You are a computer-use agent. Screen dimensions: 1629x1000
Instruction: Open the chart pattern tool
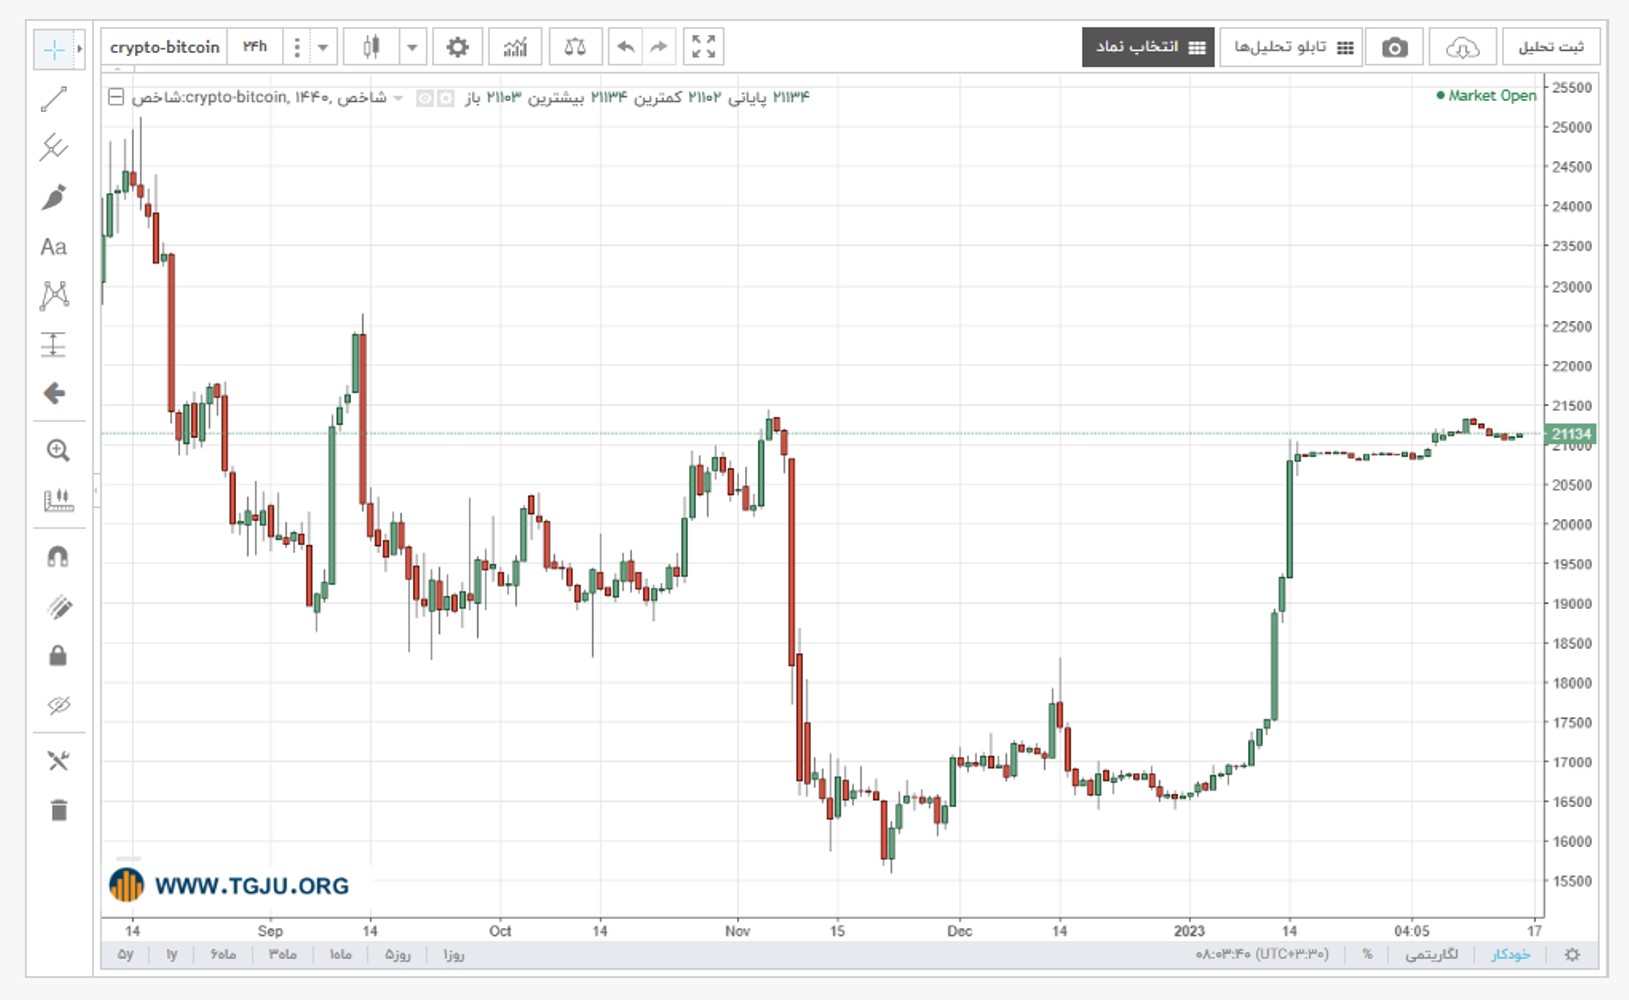[54, 295]
